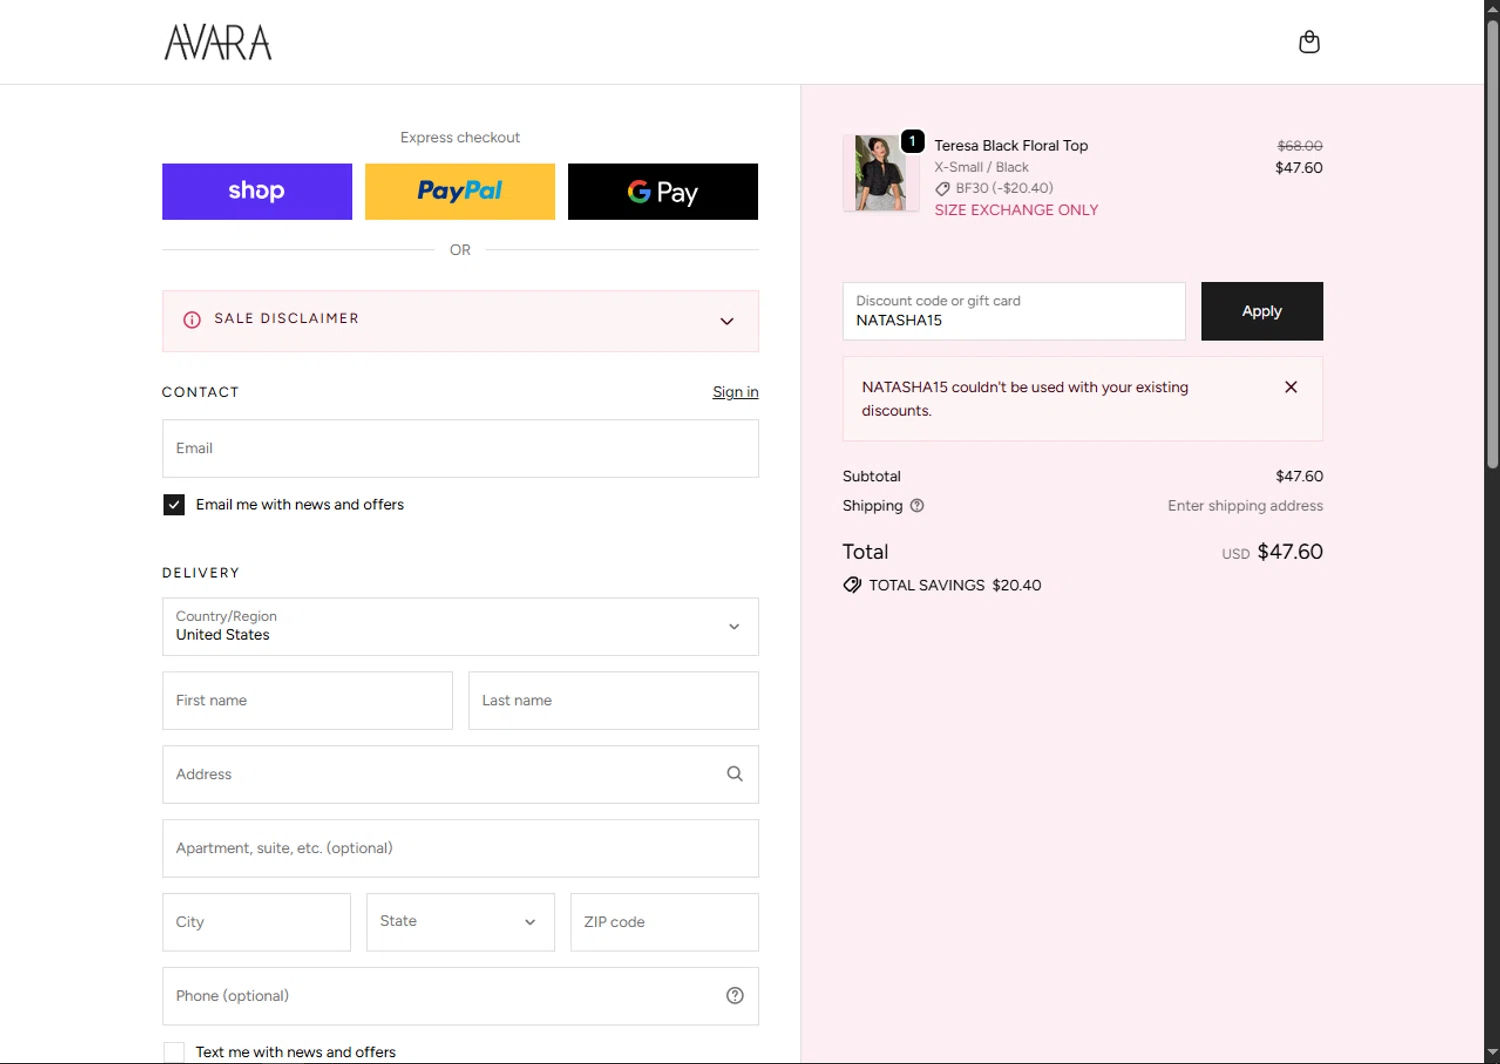Click the shipping help question icon
Viewport: 1500px width, 1064px height.
point(917,506)
